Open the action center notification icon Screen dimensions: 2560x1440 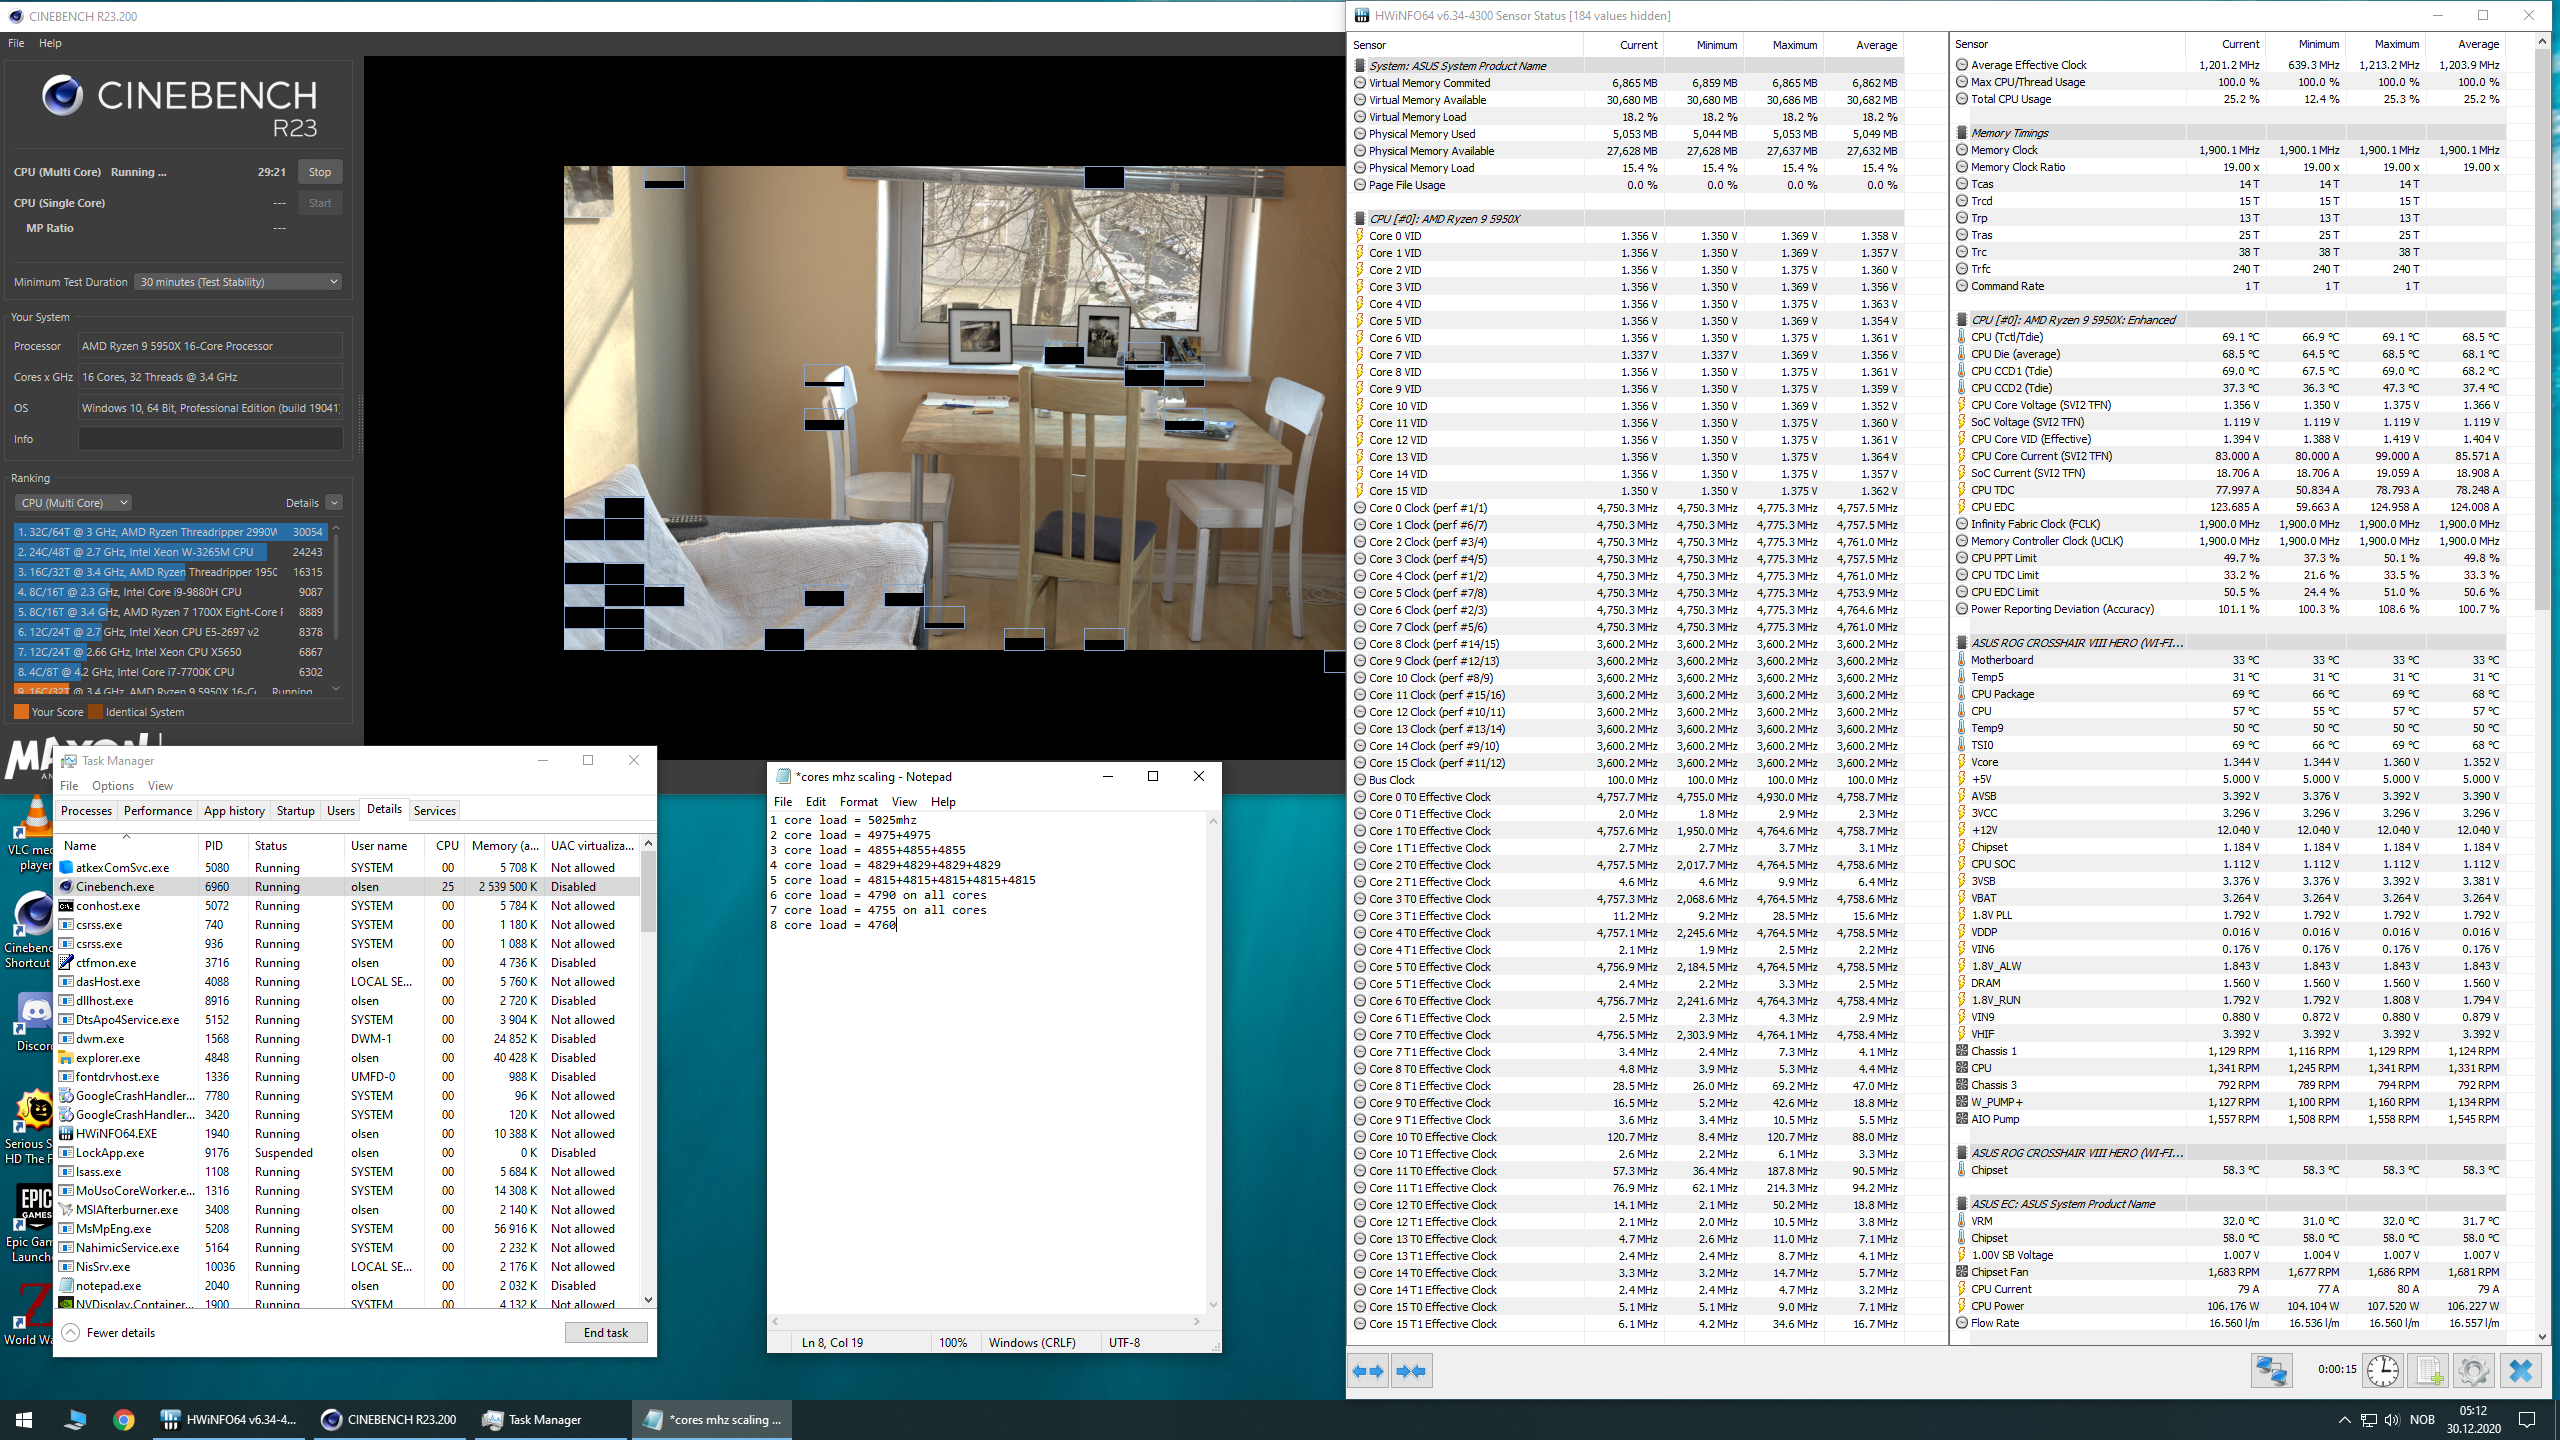pos(2527,1419)
